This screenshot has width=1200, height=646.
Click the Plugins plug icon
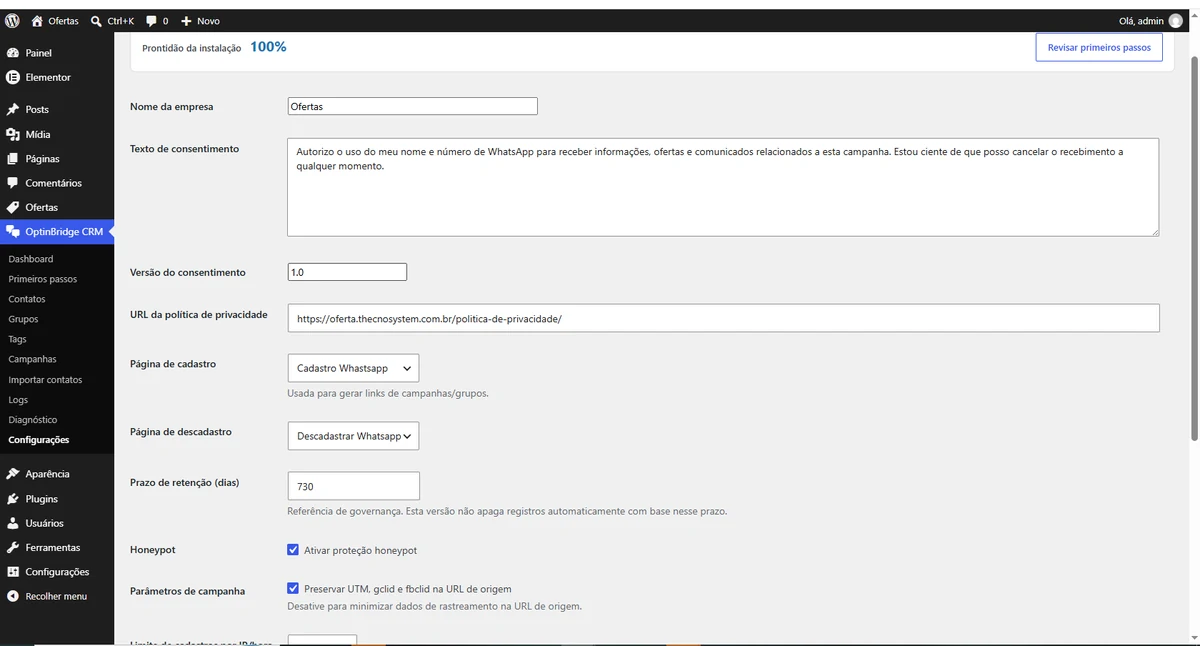click(x=13, y=499)
